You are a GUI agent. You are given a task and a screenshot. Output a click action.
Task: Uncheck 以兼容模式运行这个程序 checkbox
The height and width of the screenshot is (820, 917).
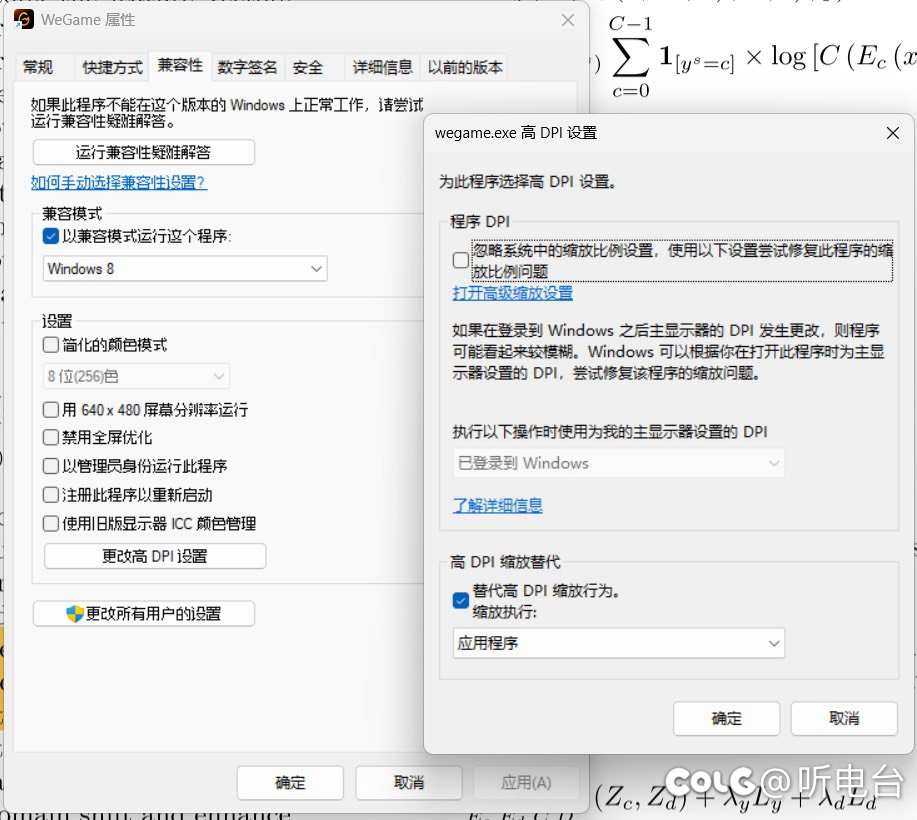(x=51, y=236)
